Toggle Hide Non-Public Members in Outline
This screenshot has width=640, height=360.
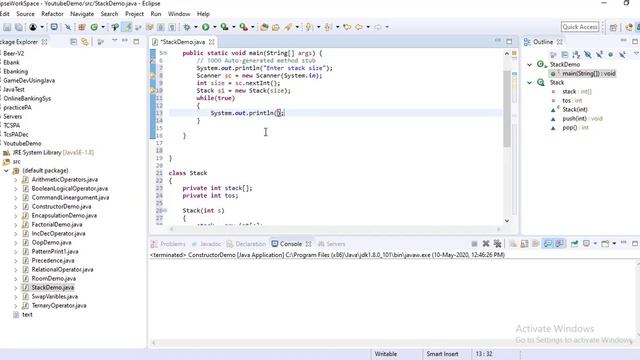point(611,54)
